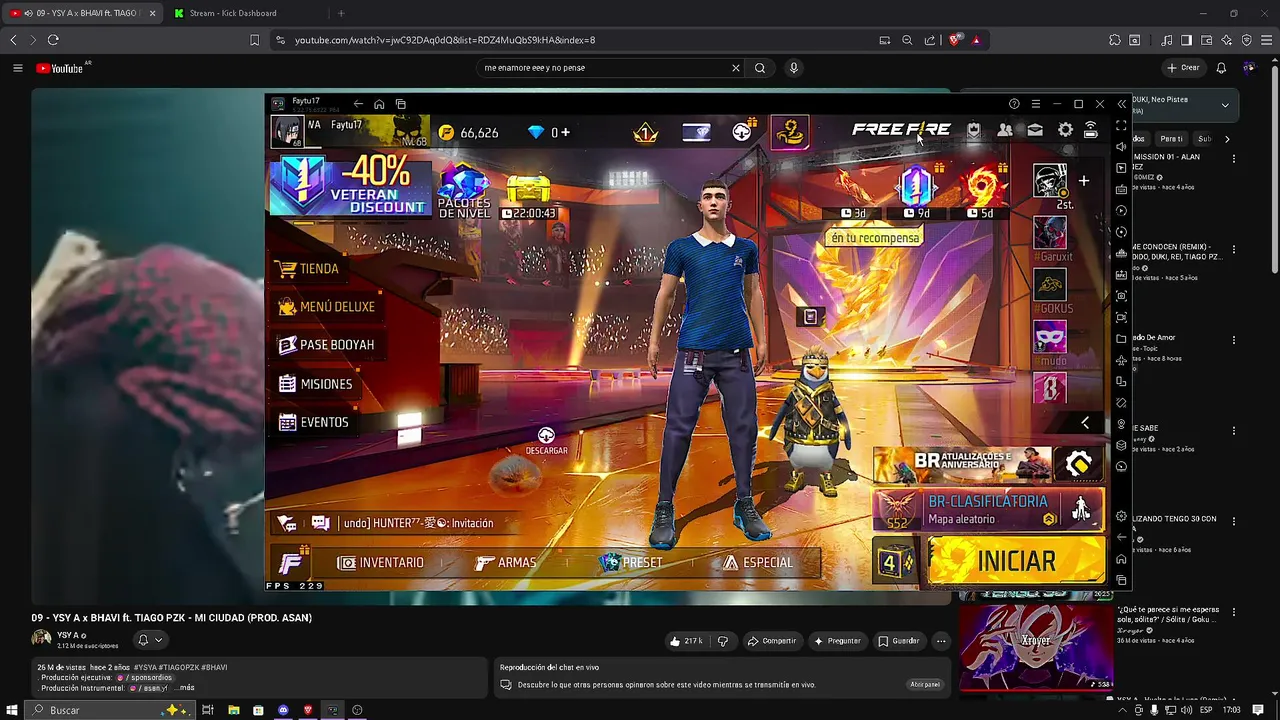
Task: Open Free Fire mail envelope
Action: point(1035,130)
